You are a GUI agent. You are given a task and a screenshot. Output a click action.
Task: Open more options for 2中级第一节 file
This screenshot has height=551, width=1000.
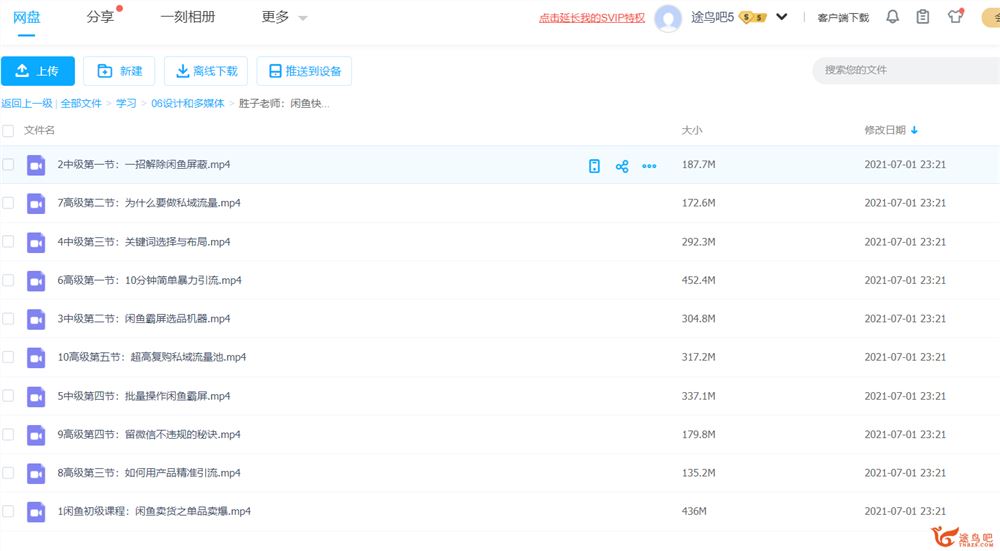point(649,166)
